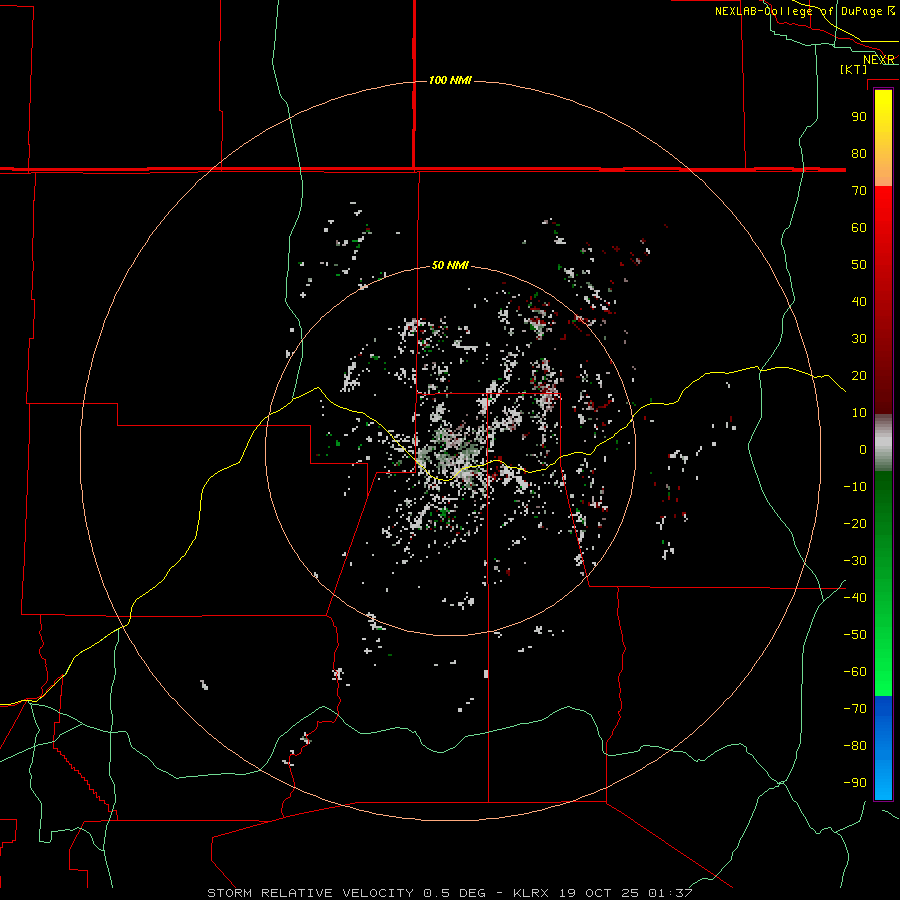Click the -50 value on the velocity scale
Screen dimensions: 900x900
(x=855, y=634)
